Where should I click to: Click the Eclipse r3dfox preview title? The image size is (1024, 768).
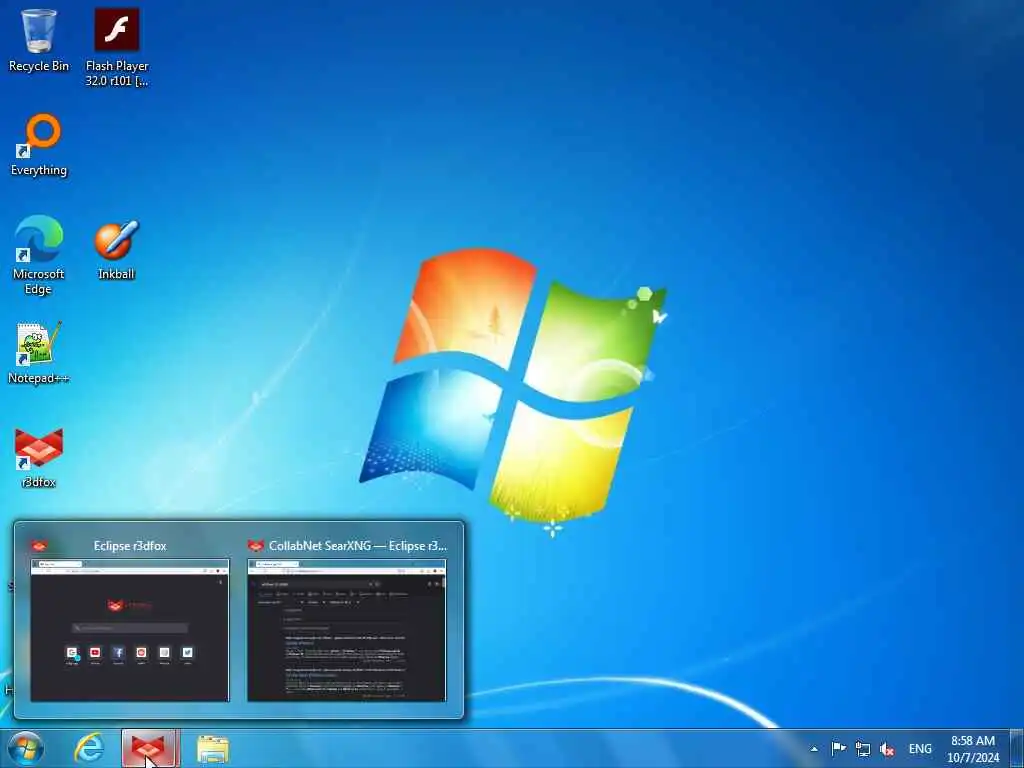pyautogui.click(x=130, y=546)
